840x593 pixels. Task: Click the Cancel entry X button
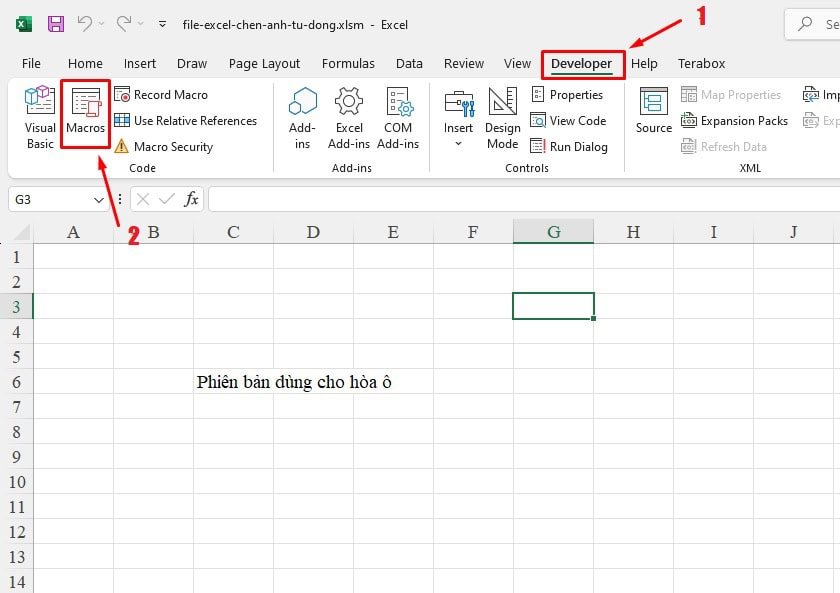click(x=142, y=200)
